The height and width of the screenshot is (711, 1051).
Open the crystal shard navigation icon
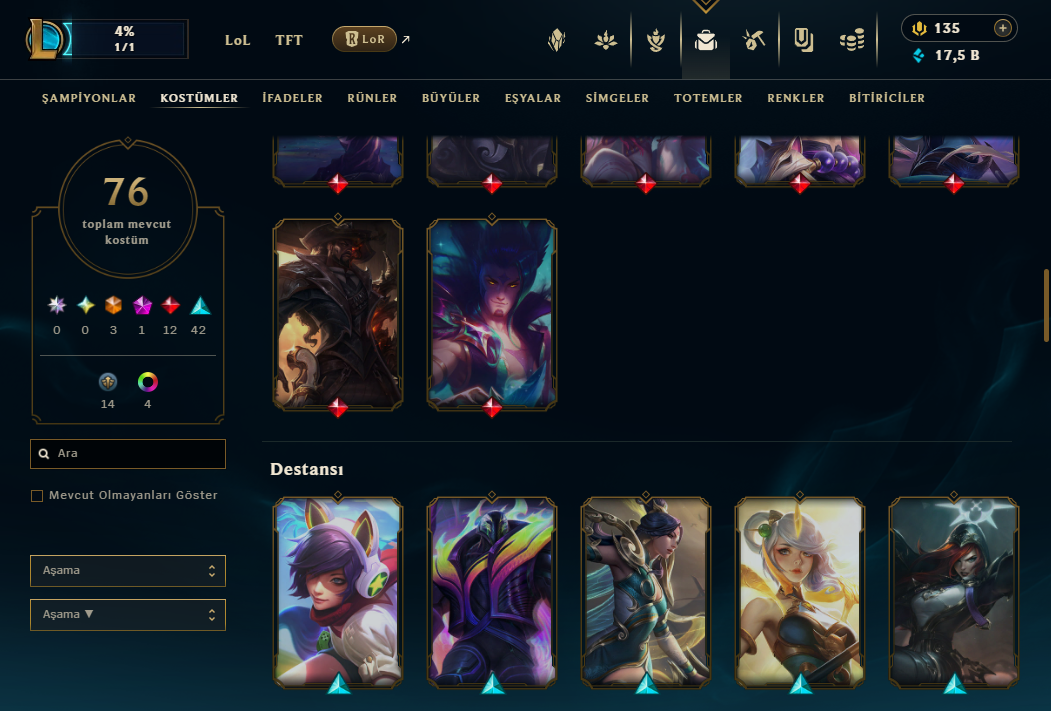[556, 41]
